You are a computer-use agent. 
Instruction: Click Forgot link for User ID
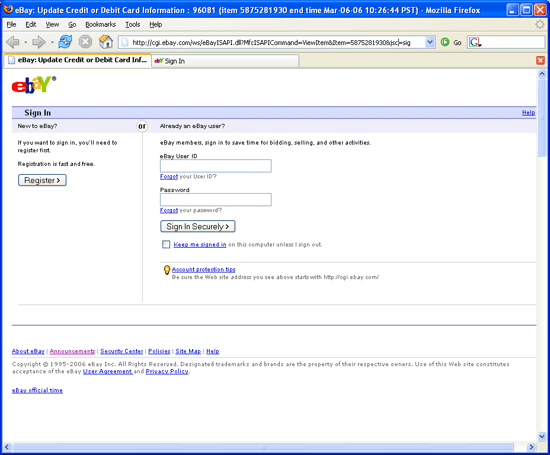(x=169, y=176)
